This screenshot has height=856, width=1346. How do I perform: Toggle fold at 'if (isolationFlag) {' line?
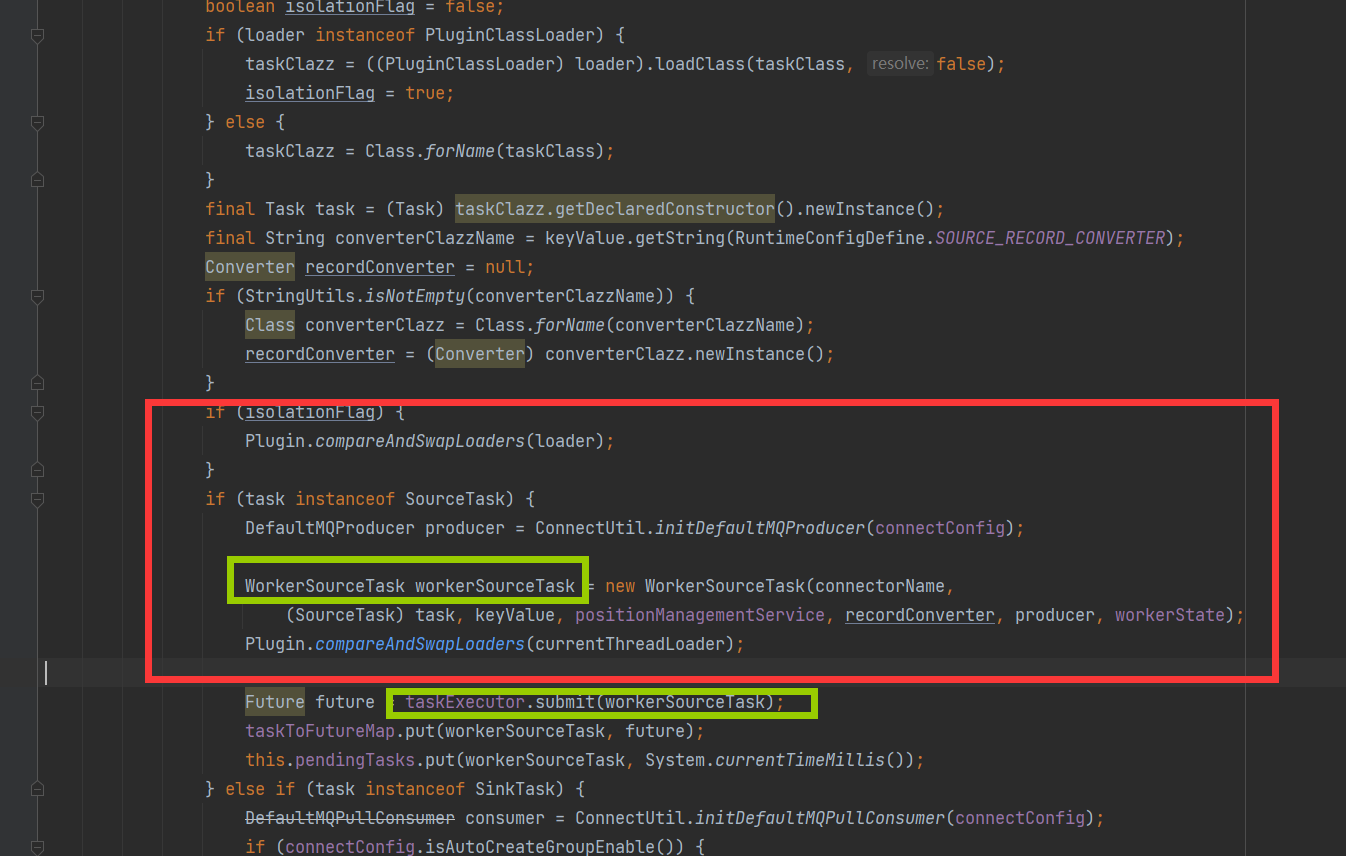tap(37, 412)
